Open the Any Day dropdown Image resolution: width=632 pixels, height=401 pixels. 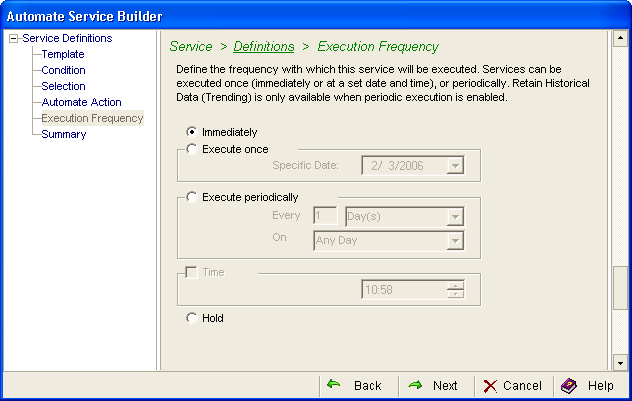[455, 241]
